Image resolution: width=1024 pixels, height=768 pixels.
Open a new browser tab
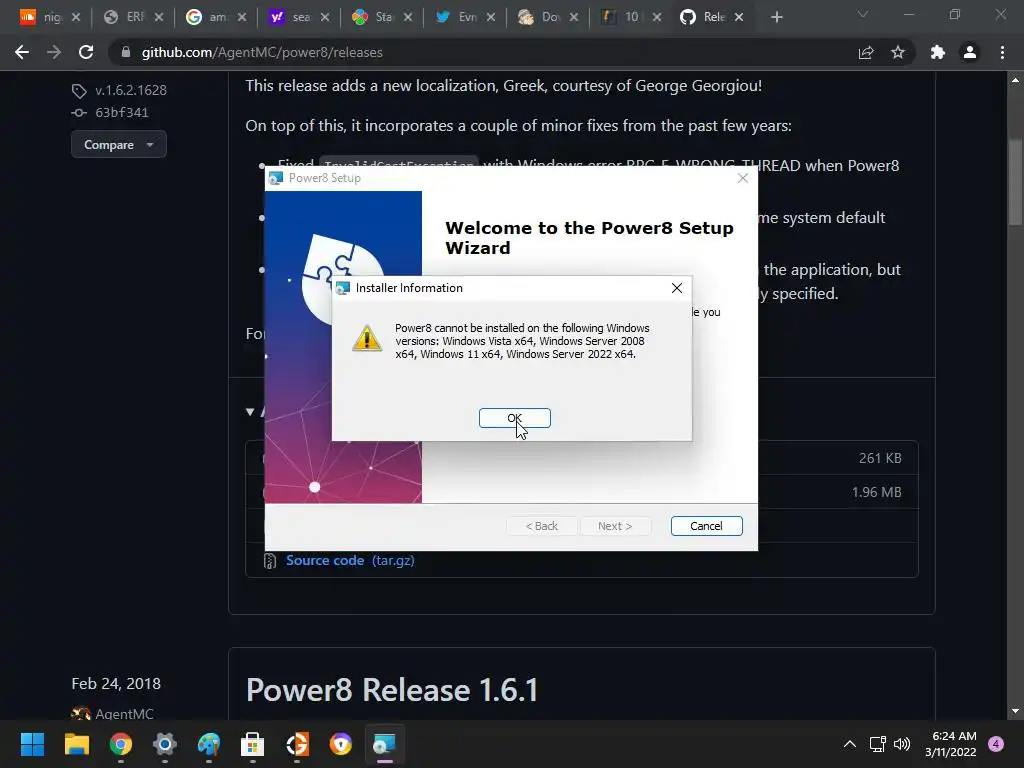[x=776, y=17]
